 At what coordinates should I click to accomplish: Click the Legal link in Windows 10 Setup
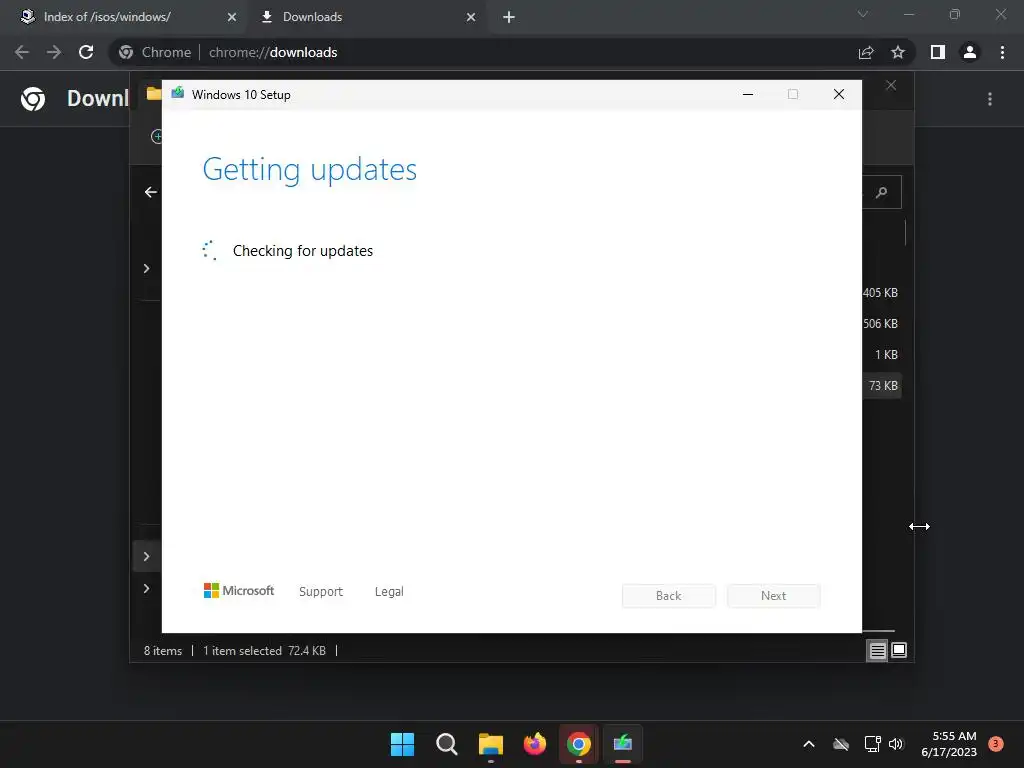[389, 592]
